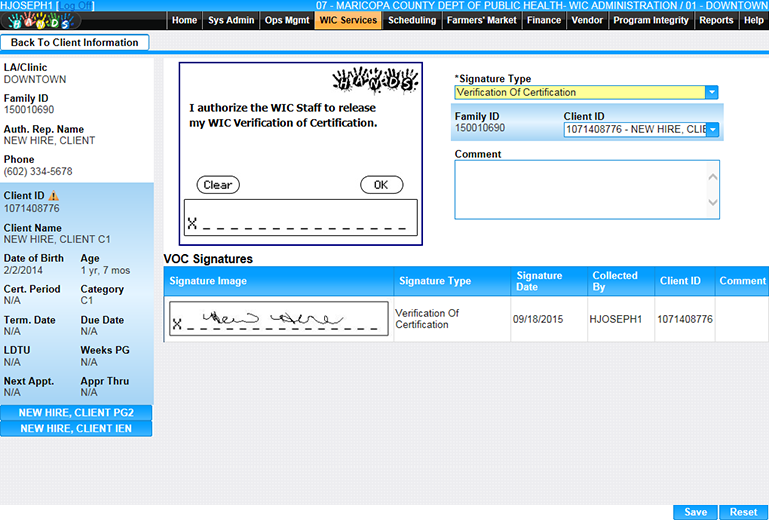
Task: Select the Reports menu
Action: pos(716,20)
